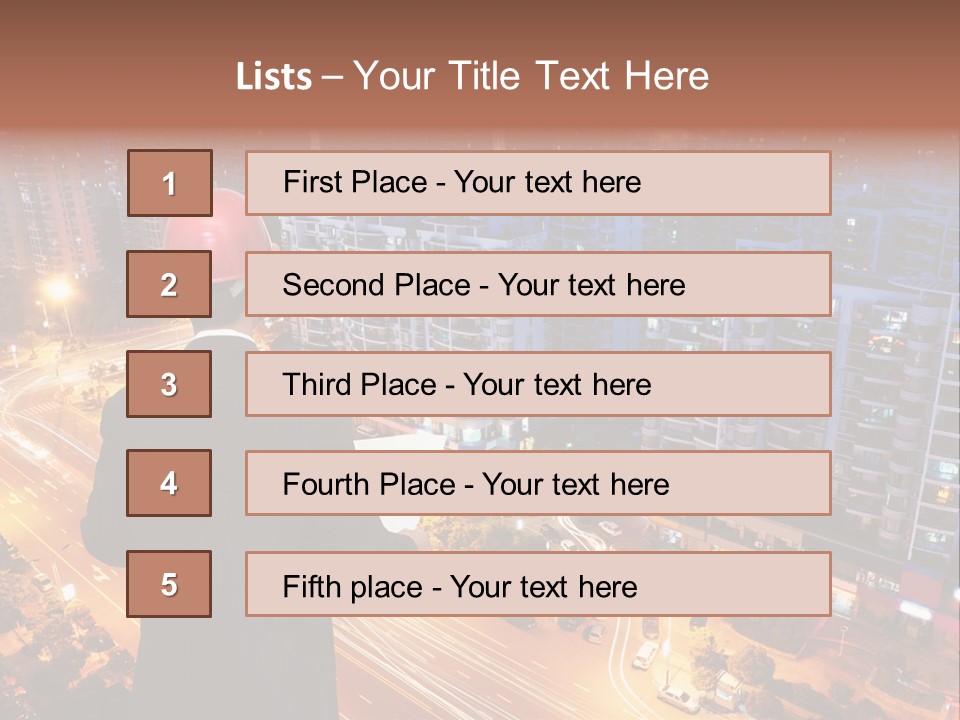Select the number 1 box

tap(170, 183)
